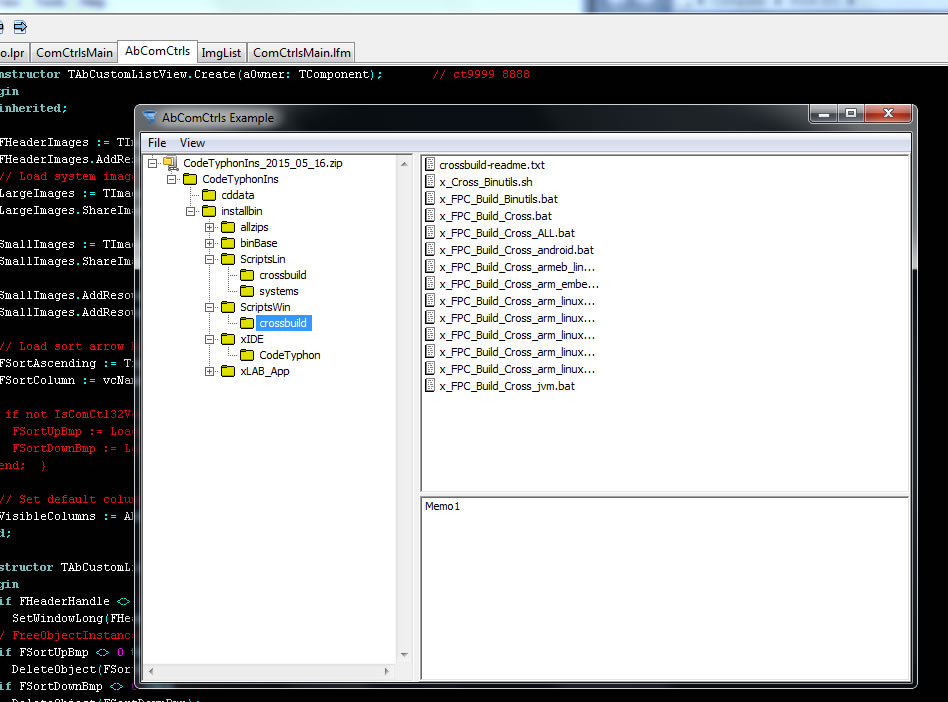This screenshot has width=948, height=702.
Task: Click the x_FPC_Build_Cross_ALL.bat file icon
Action: click(x=430, y=232)
